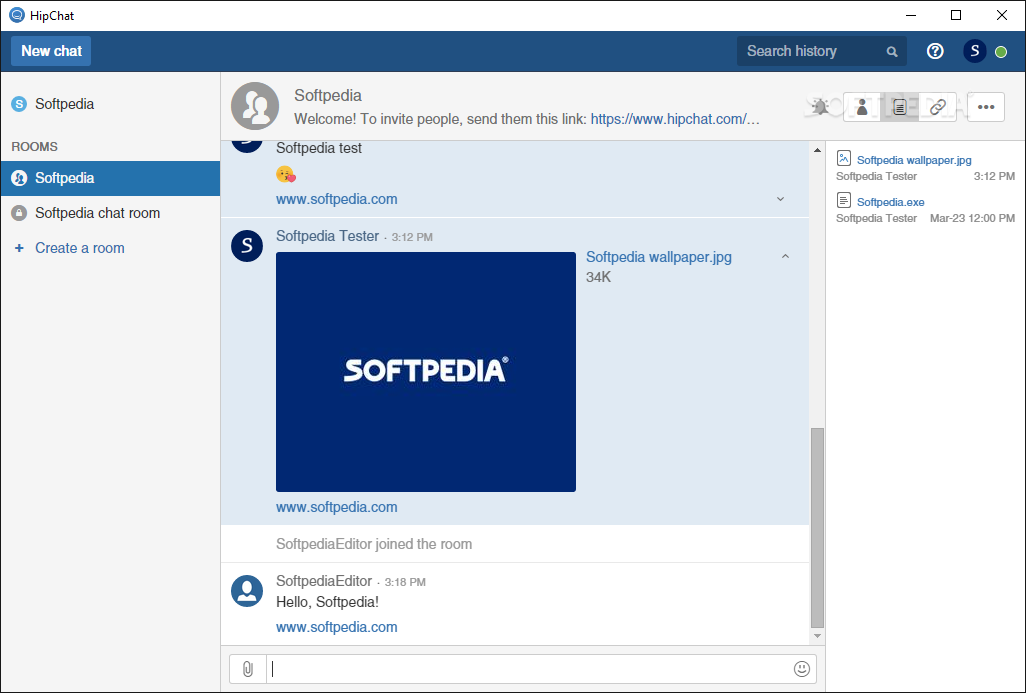The width and height of the screenshot is (1026, 693).
Task: Open the help question mark icon
Action: (x=935, y=51)
